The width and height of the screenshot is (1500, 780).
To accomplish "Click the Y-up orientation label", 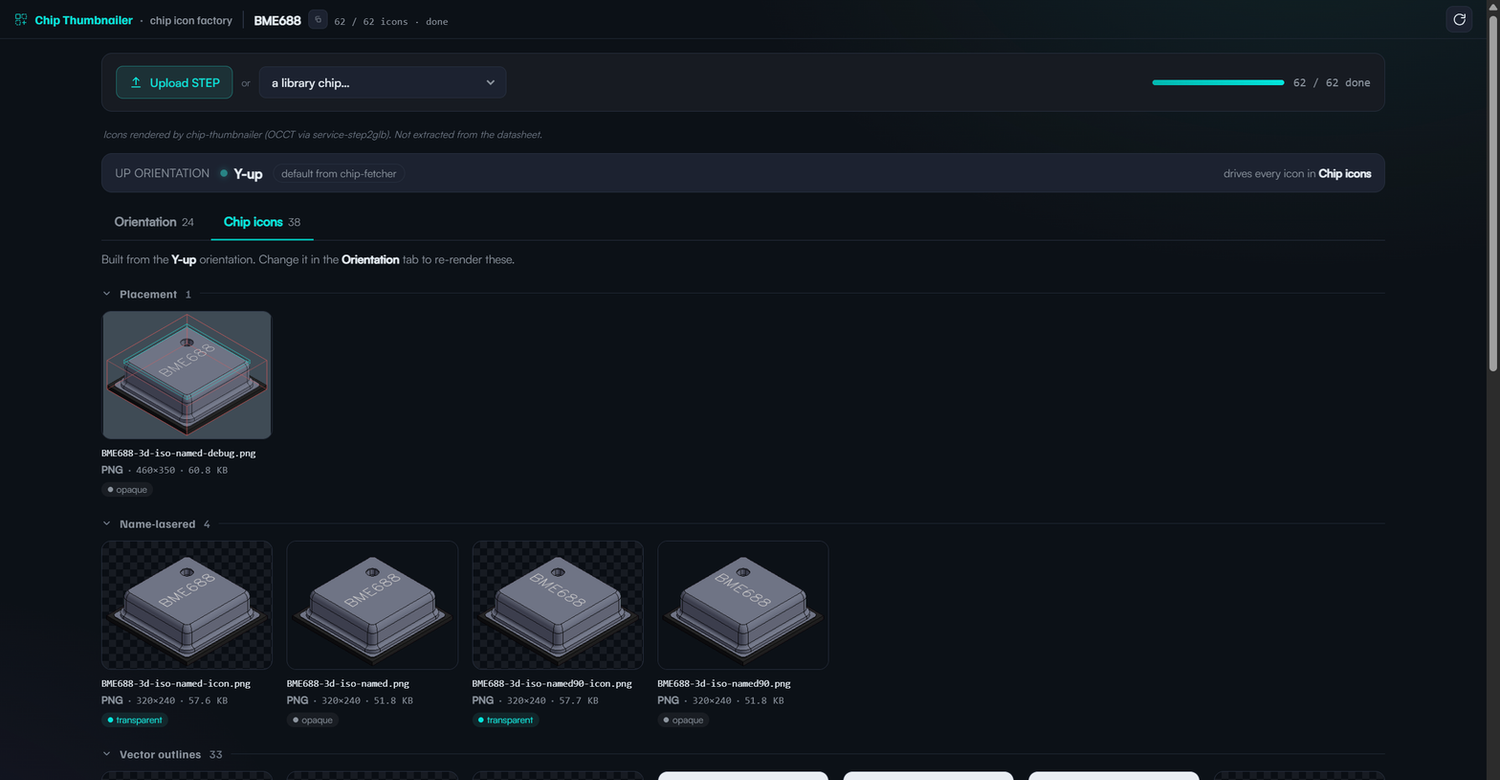I will click(248, 174).
